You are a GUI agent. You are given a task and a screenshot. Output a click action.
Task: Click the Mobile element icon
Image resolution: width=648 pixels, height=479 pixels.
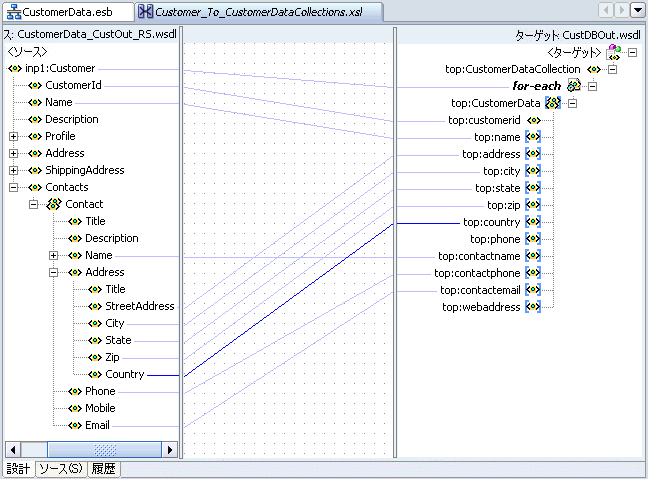(x=75, y=408)
